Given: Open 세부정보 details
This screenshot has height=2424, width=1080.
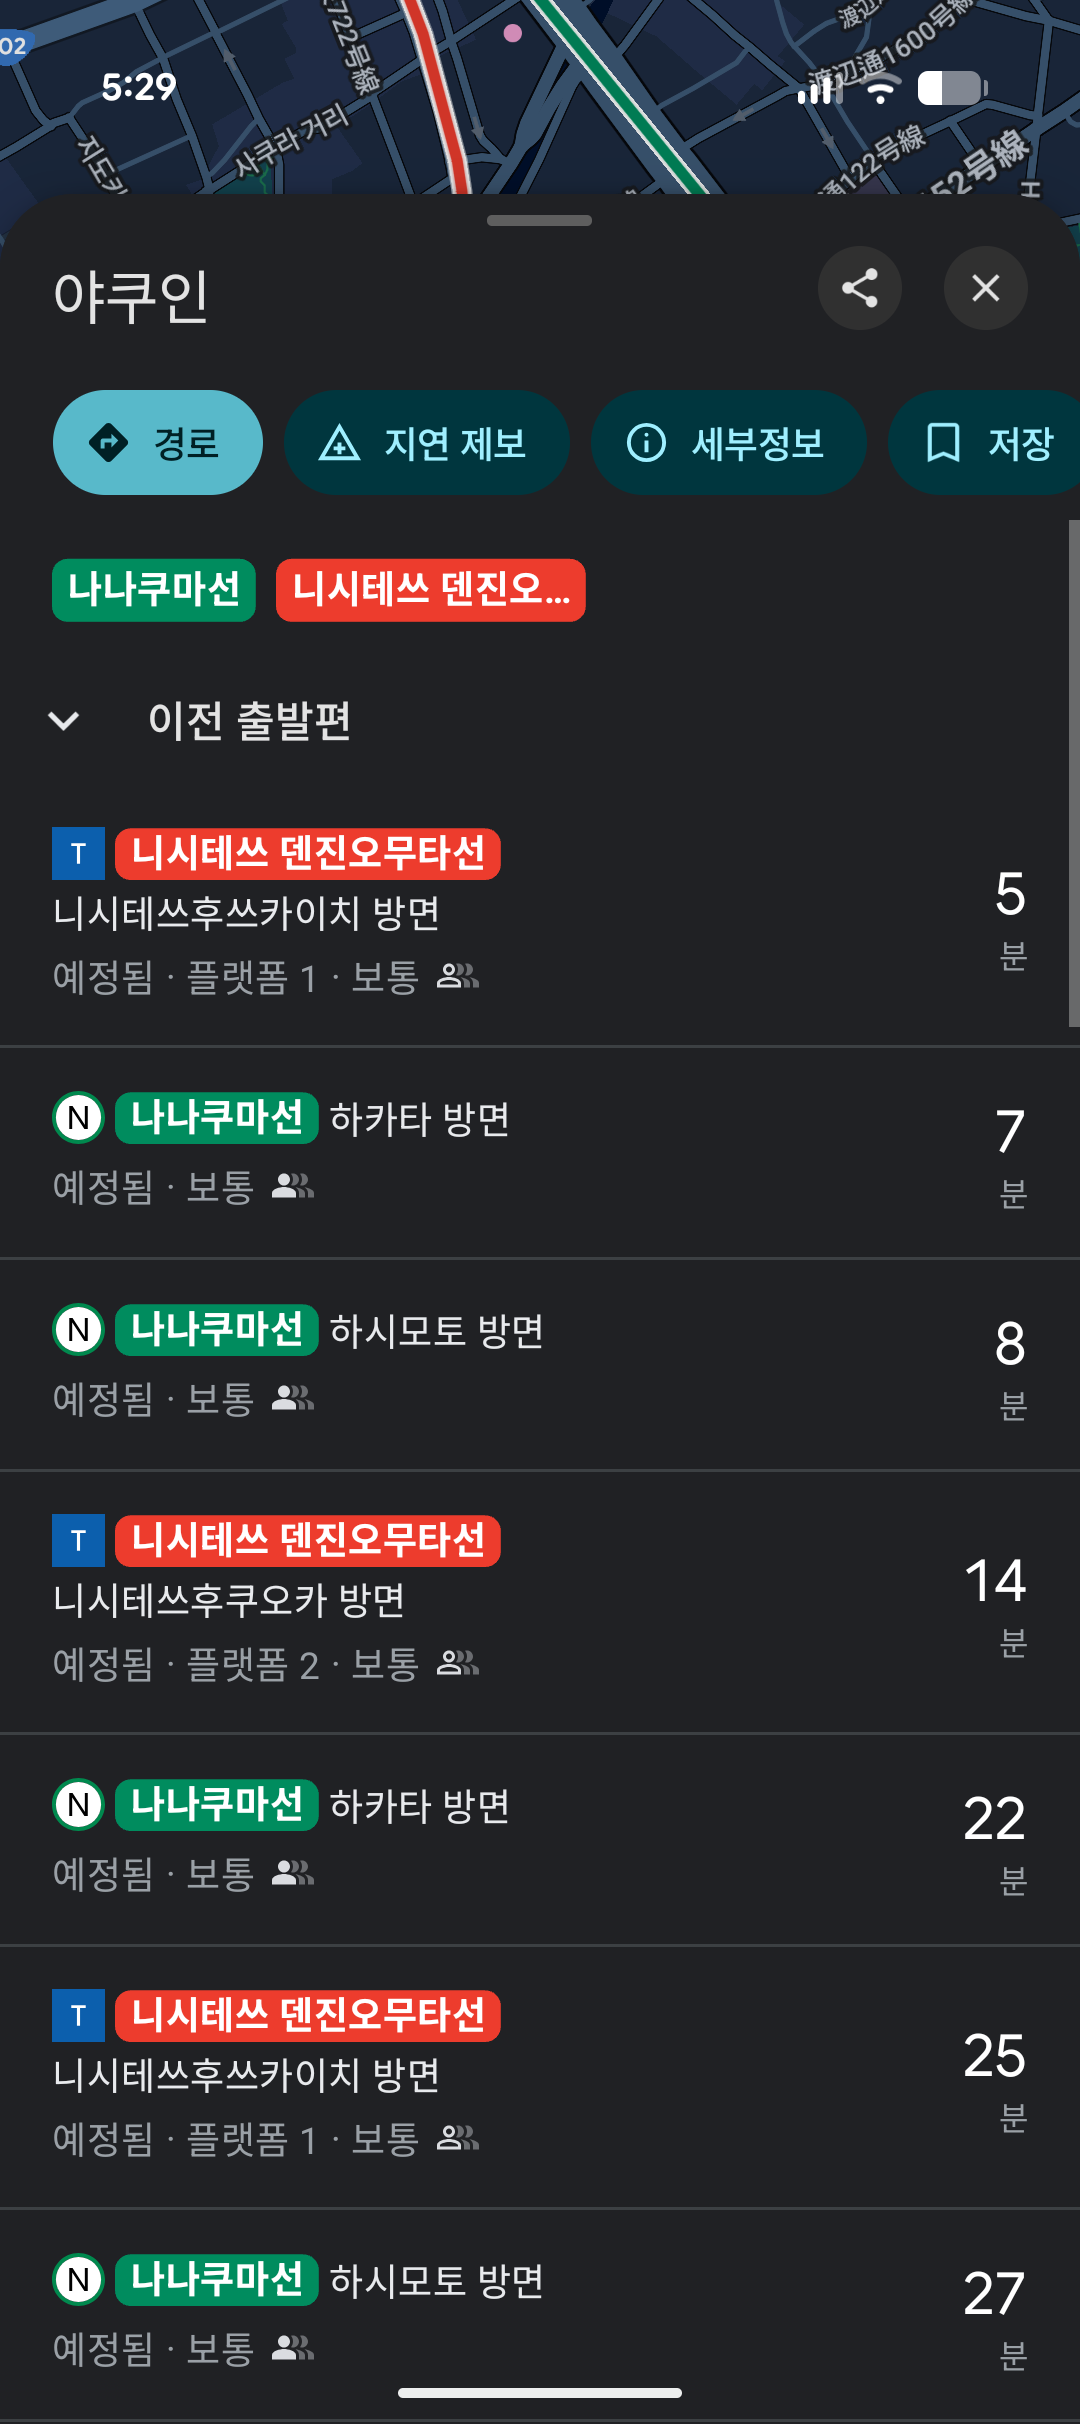Looking at the screenshot, I should coord(727,442).
